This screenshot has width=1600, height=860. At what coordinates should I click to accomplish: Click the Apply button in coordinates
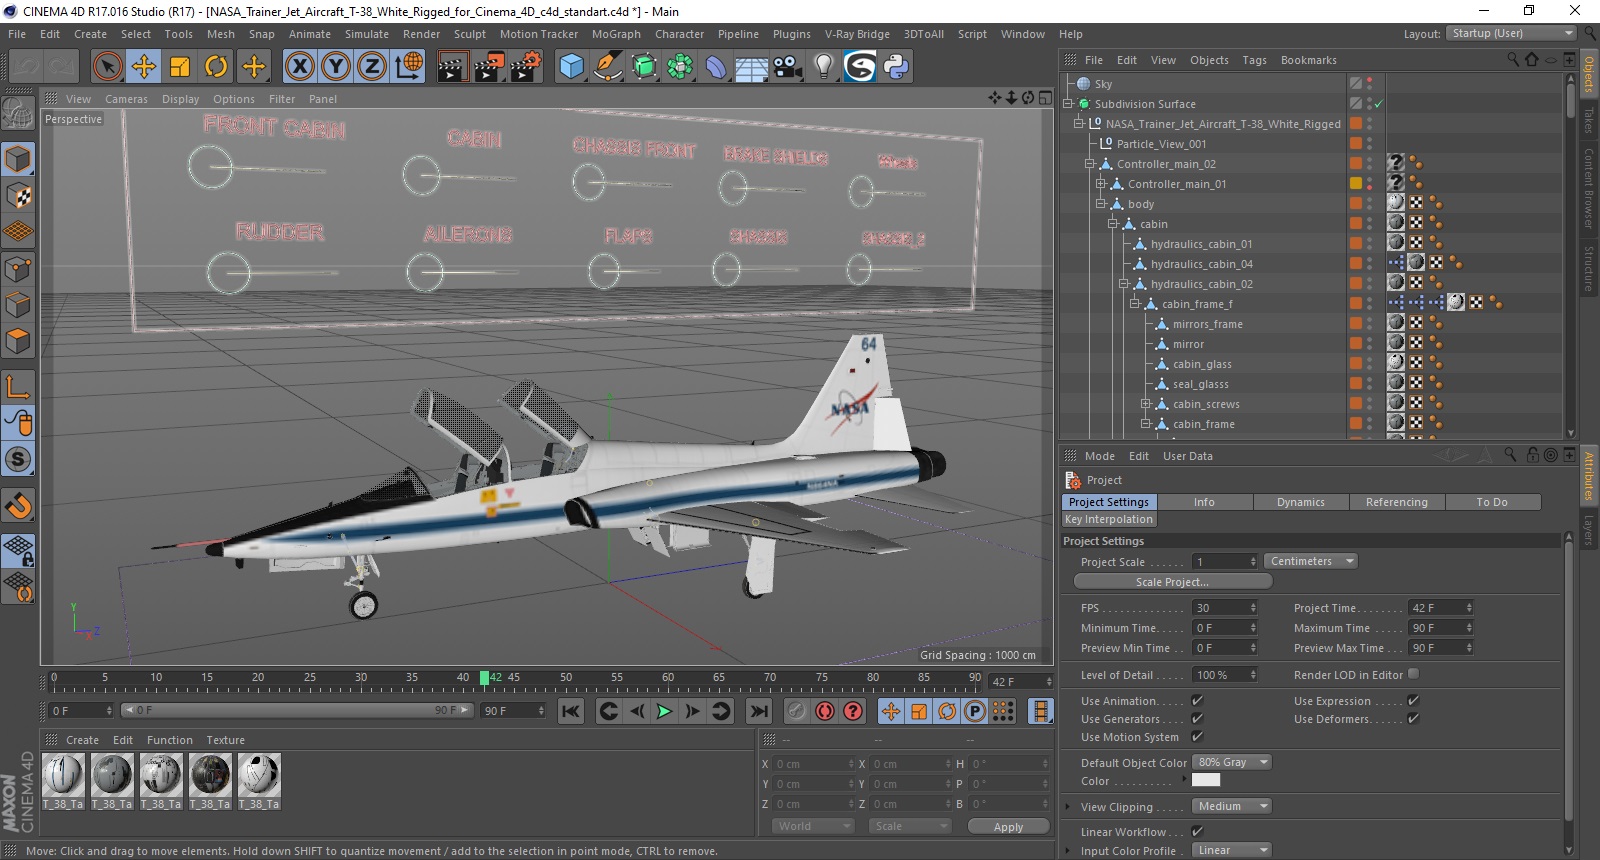[x=1008, y=827]
